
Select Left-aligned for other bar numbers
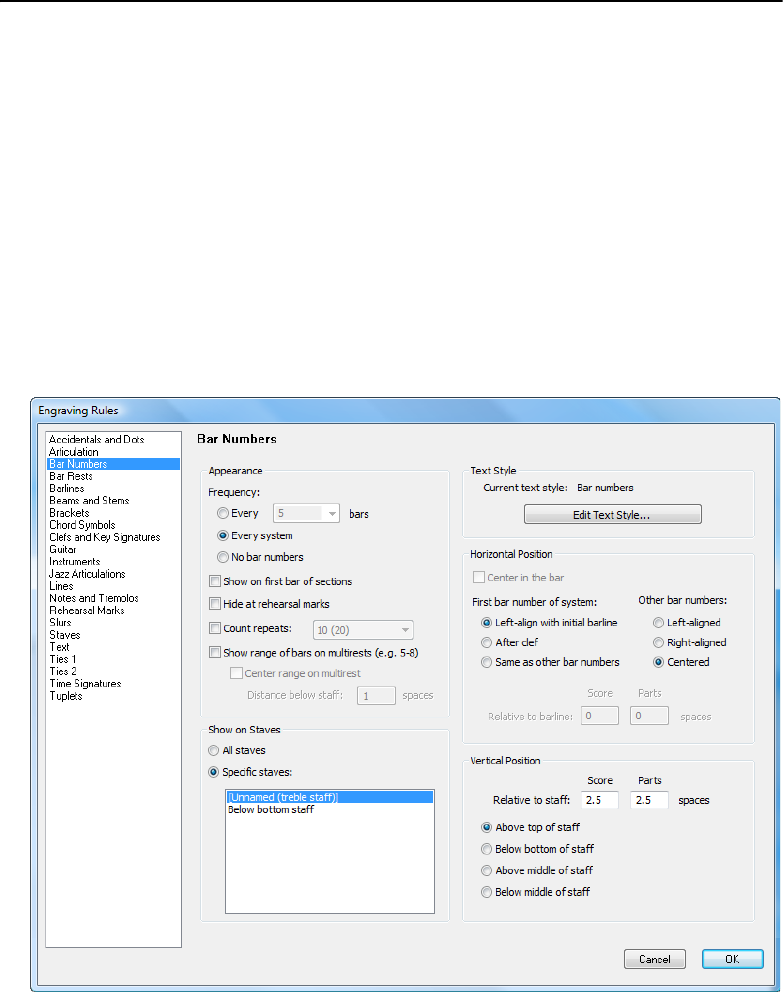658,623
